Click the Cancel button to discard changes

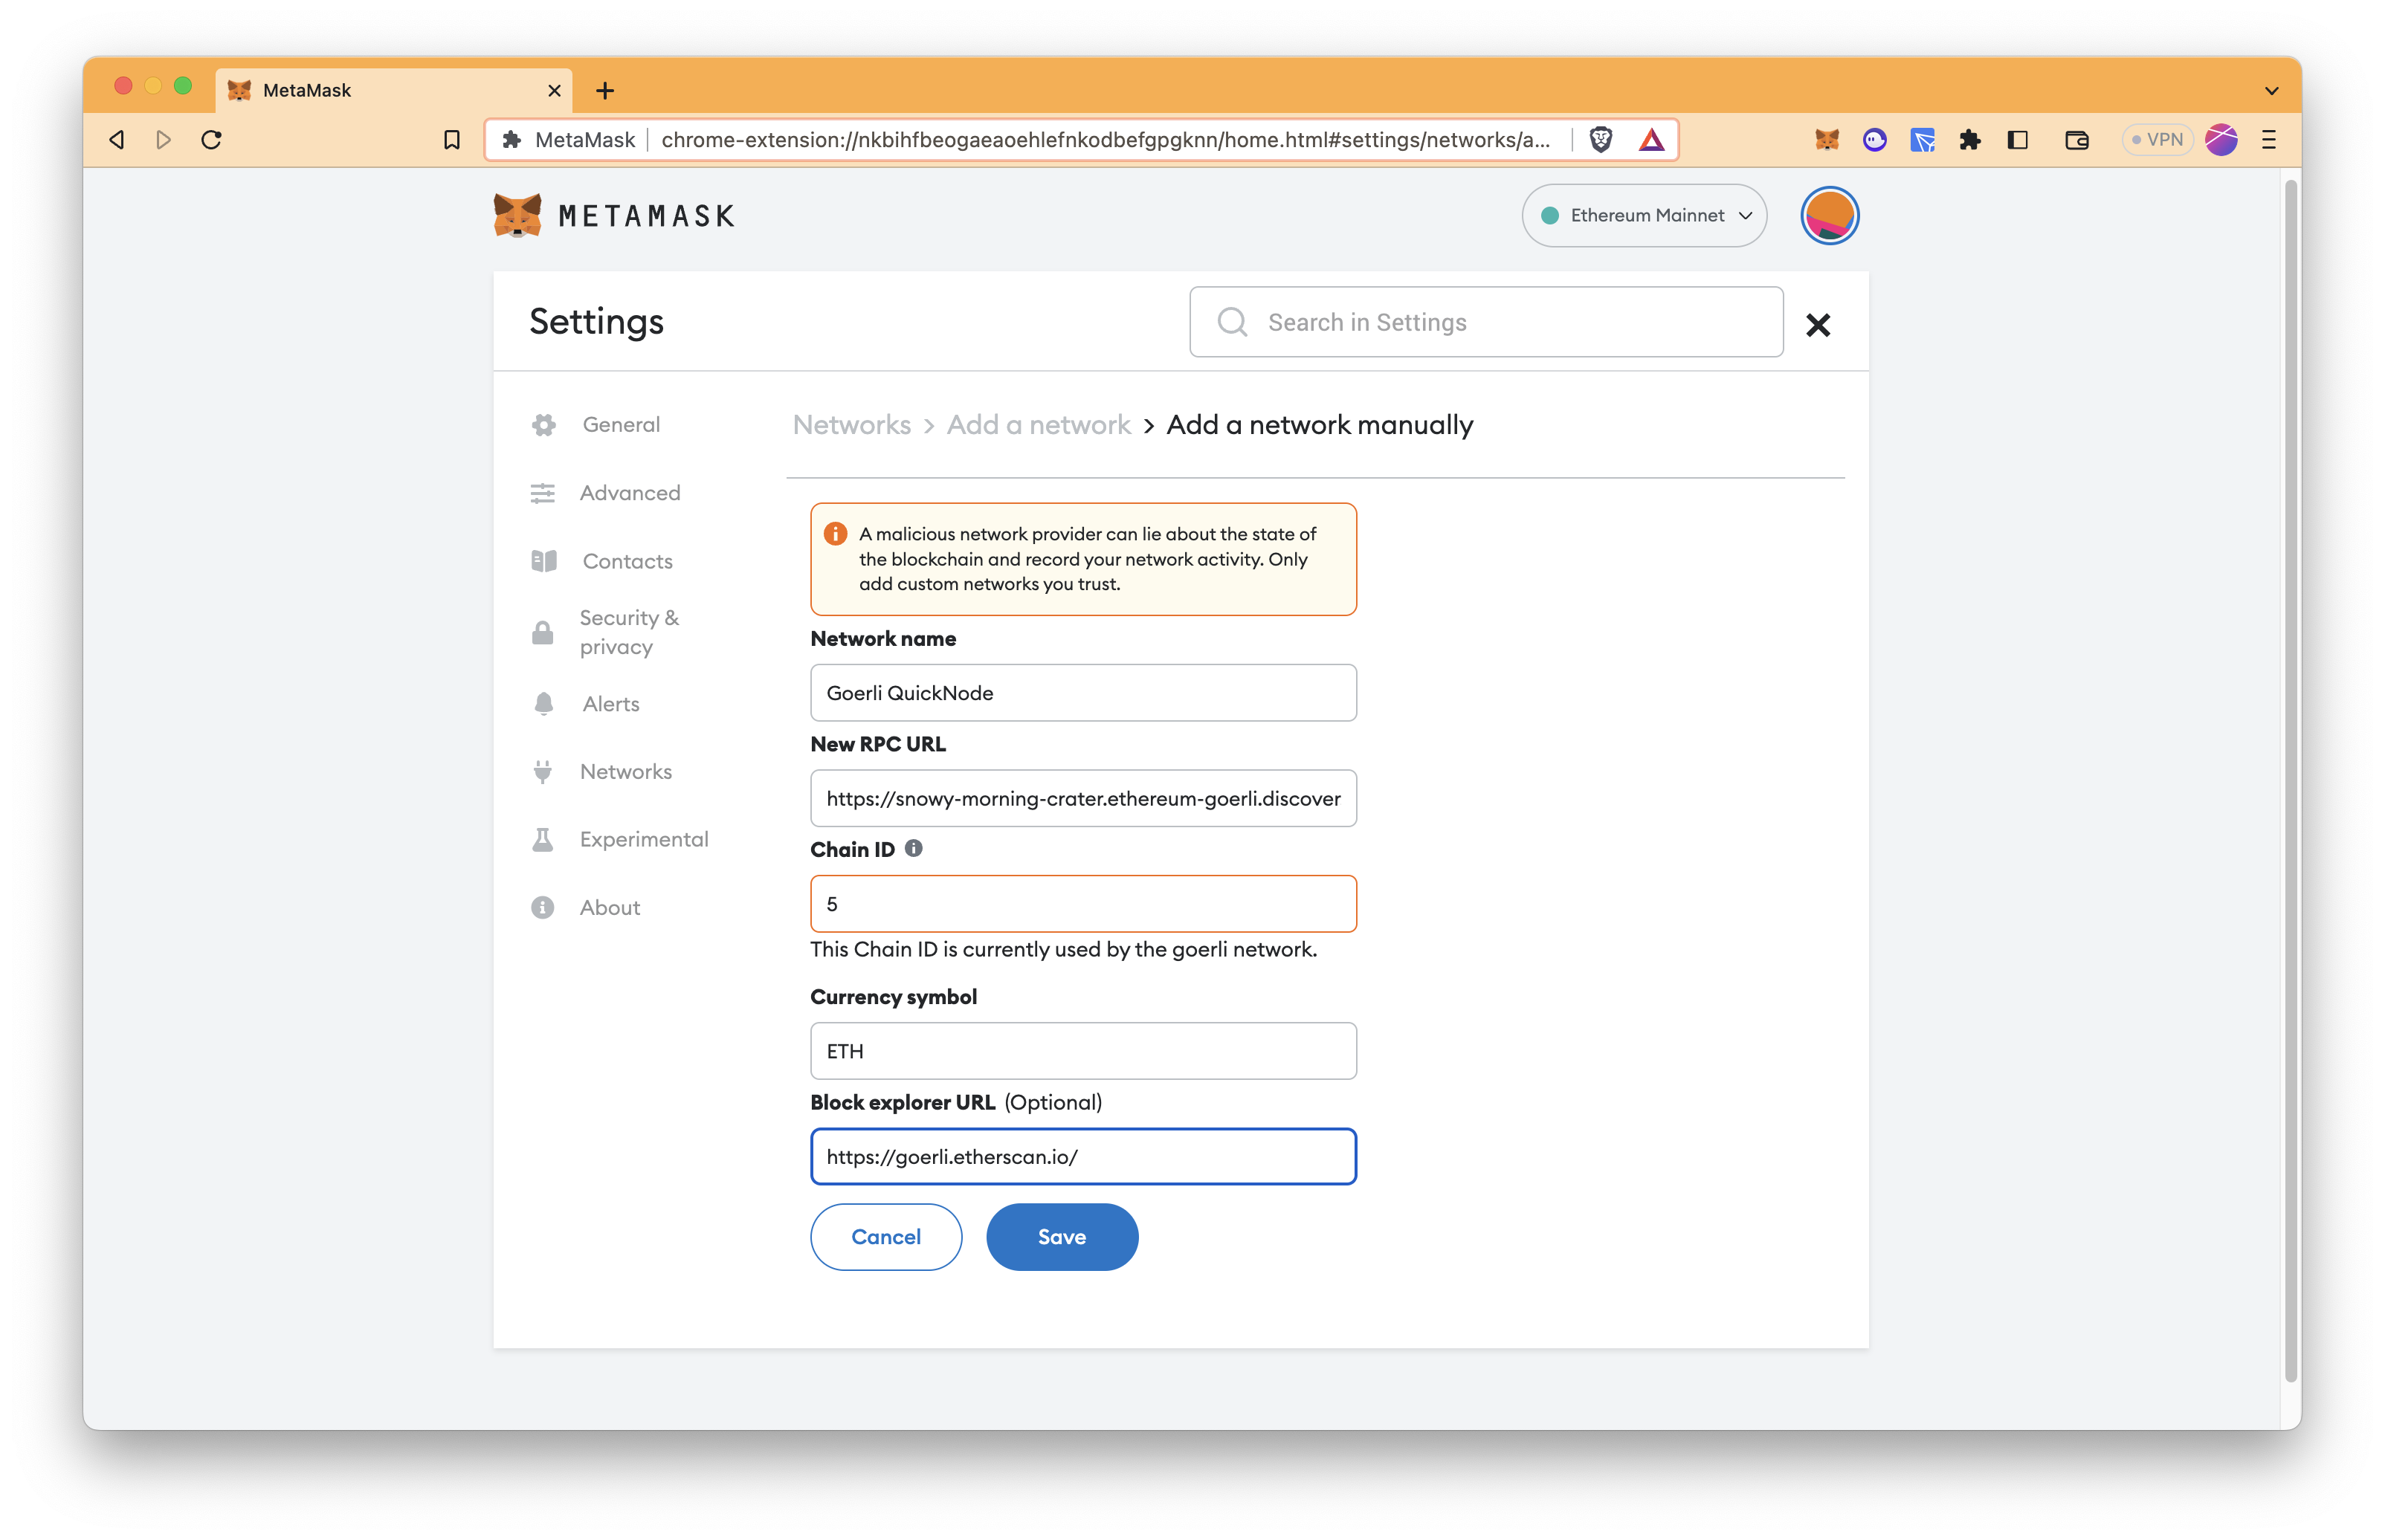[886, 1236]
